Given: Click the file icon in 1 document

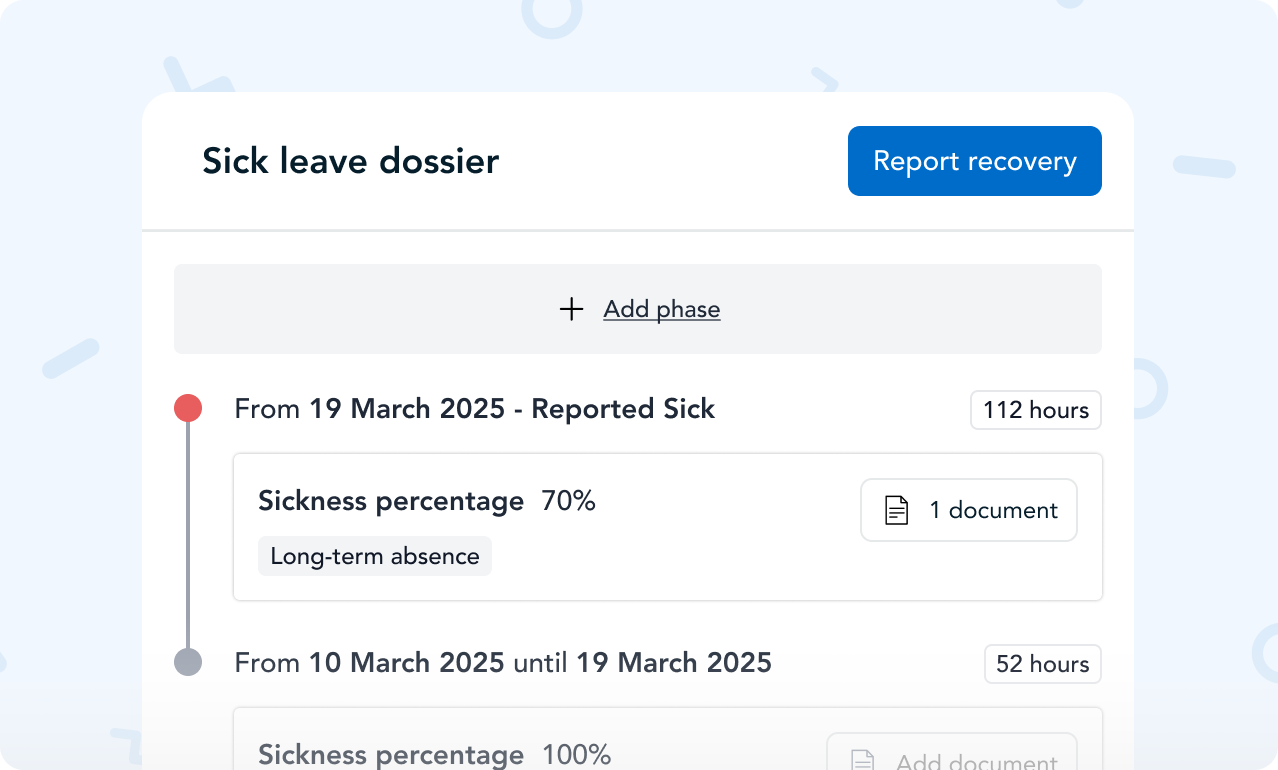Looking at the screenshot, I should coord(897,511).
